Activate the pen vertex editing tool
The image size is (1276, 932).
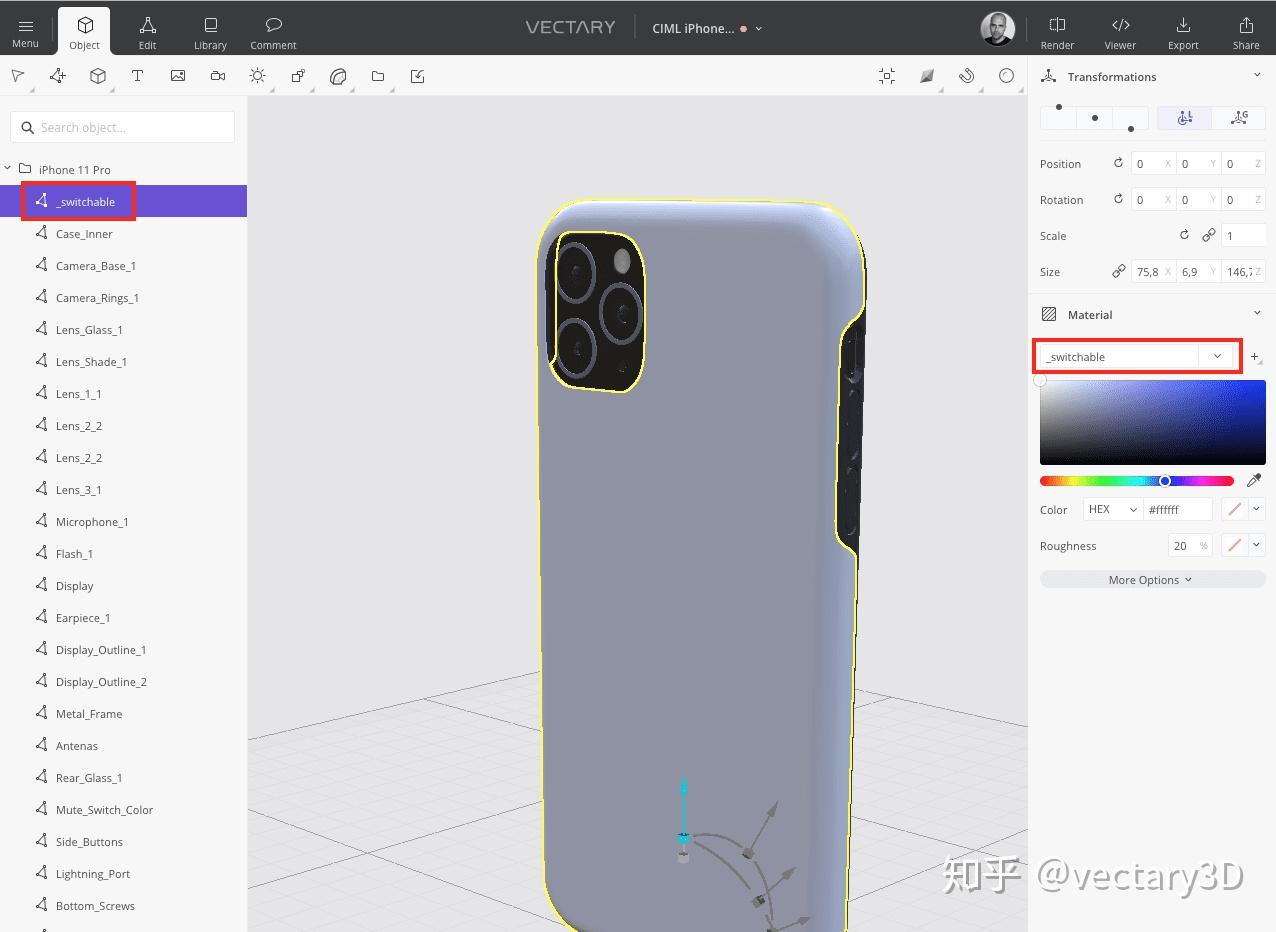[x=57, y=75]
